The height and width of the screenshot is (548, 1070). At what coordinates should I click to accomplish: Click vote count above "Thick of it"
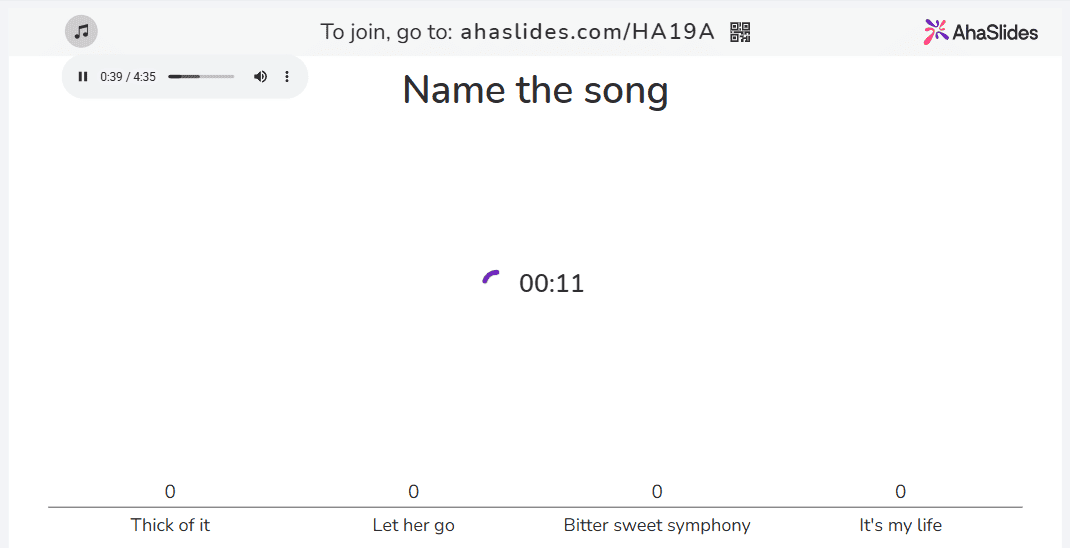coord(170,491)
